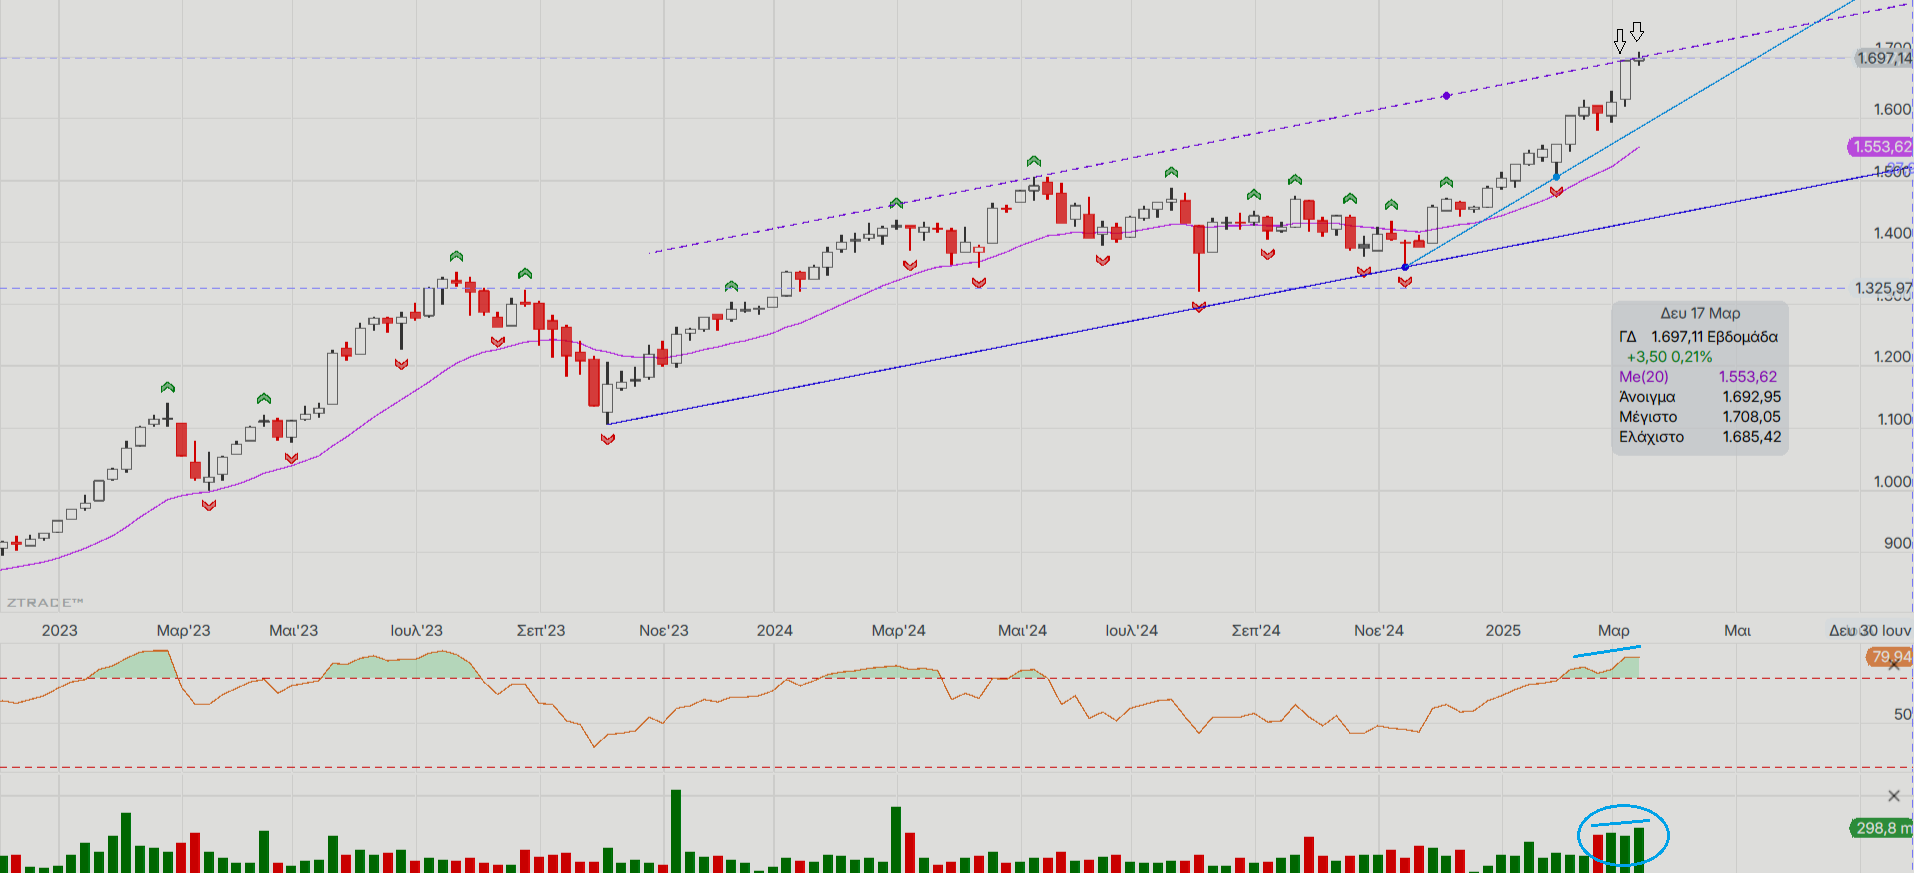Close the volume indicator panel
The image size is (1914, 873).
click(x=1893, y=796)
